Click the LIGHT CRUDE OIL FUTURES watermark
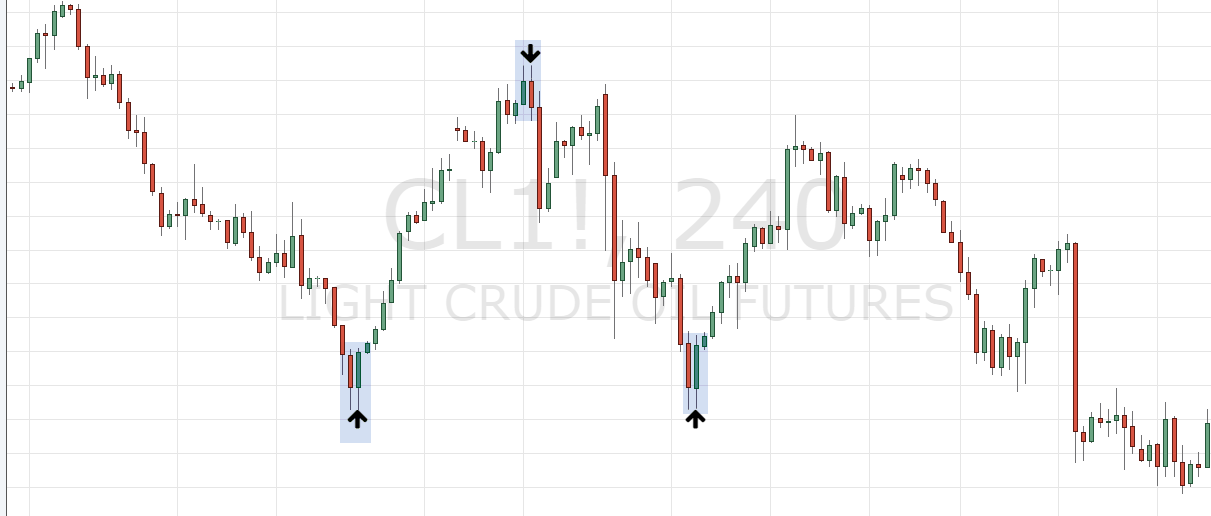 pyautogui.click(x=615, y=303)
